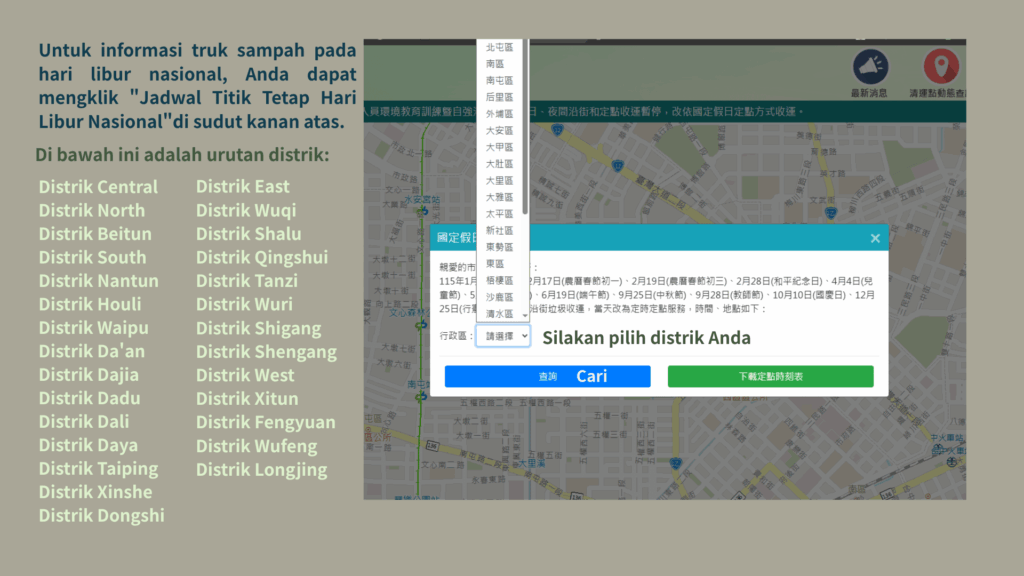Viewport: 1024px width, 576px height.
Task: Select 太平區 from the district list
Action: pos(500,214)
